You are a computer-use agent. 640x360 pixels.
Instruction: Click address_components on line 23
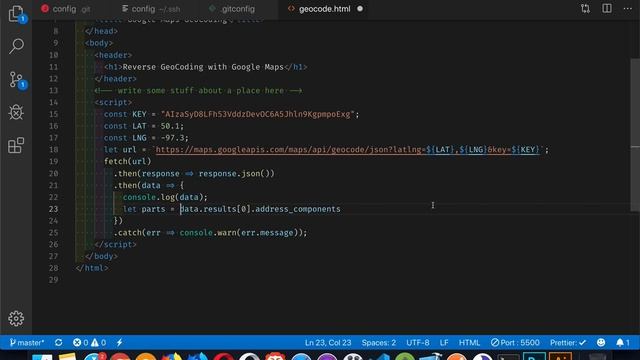[298, 209]
